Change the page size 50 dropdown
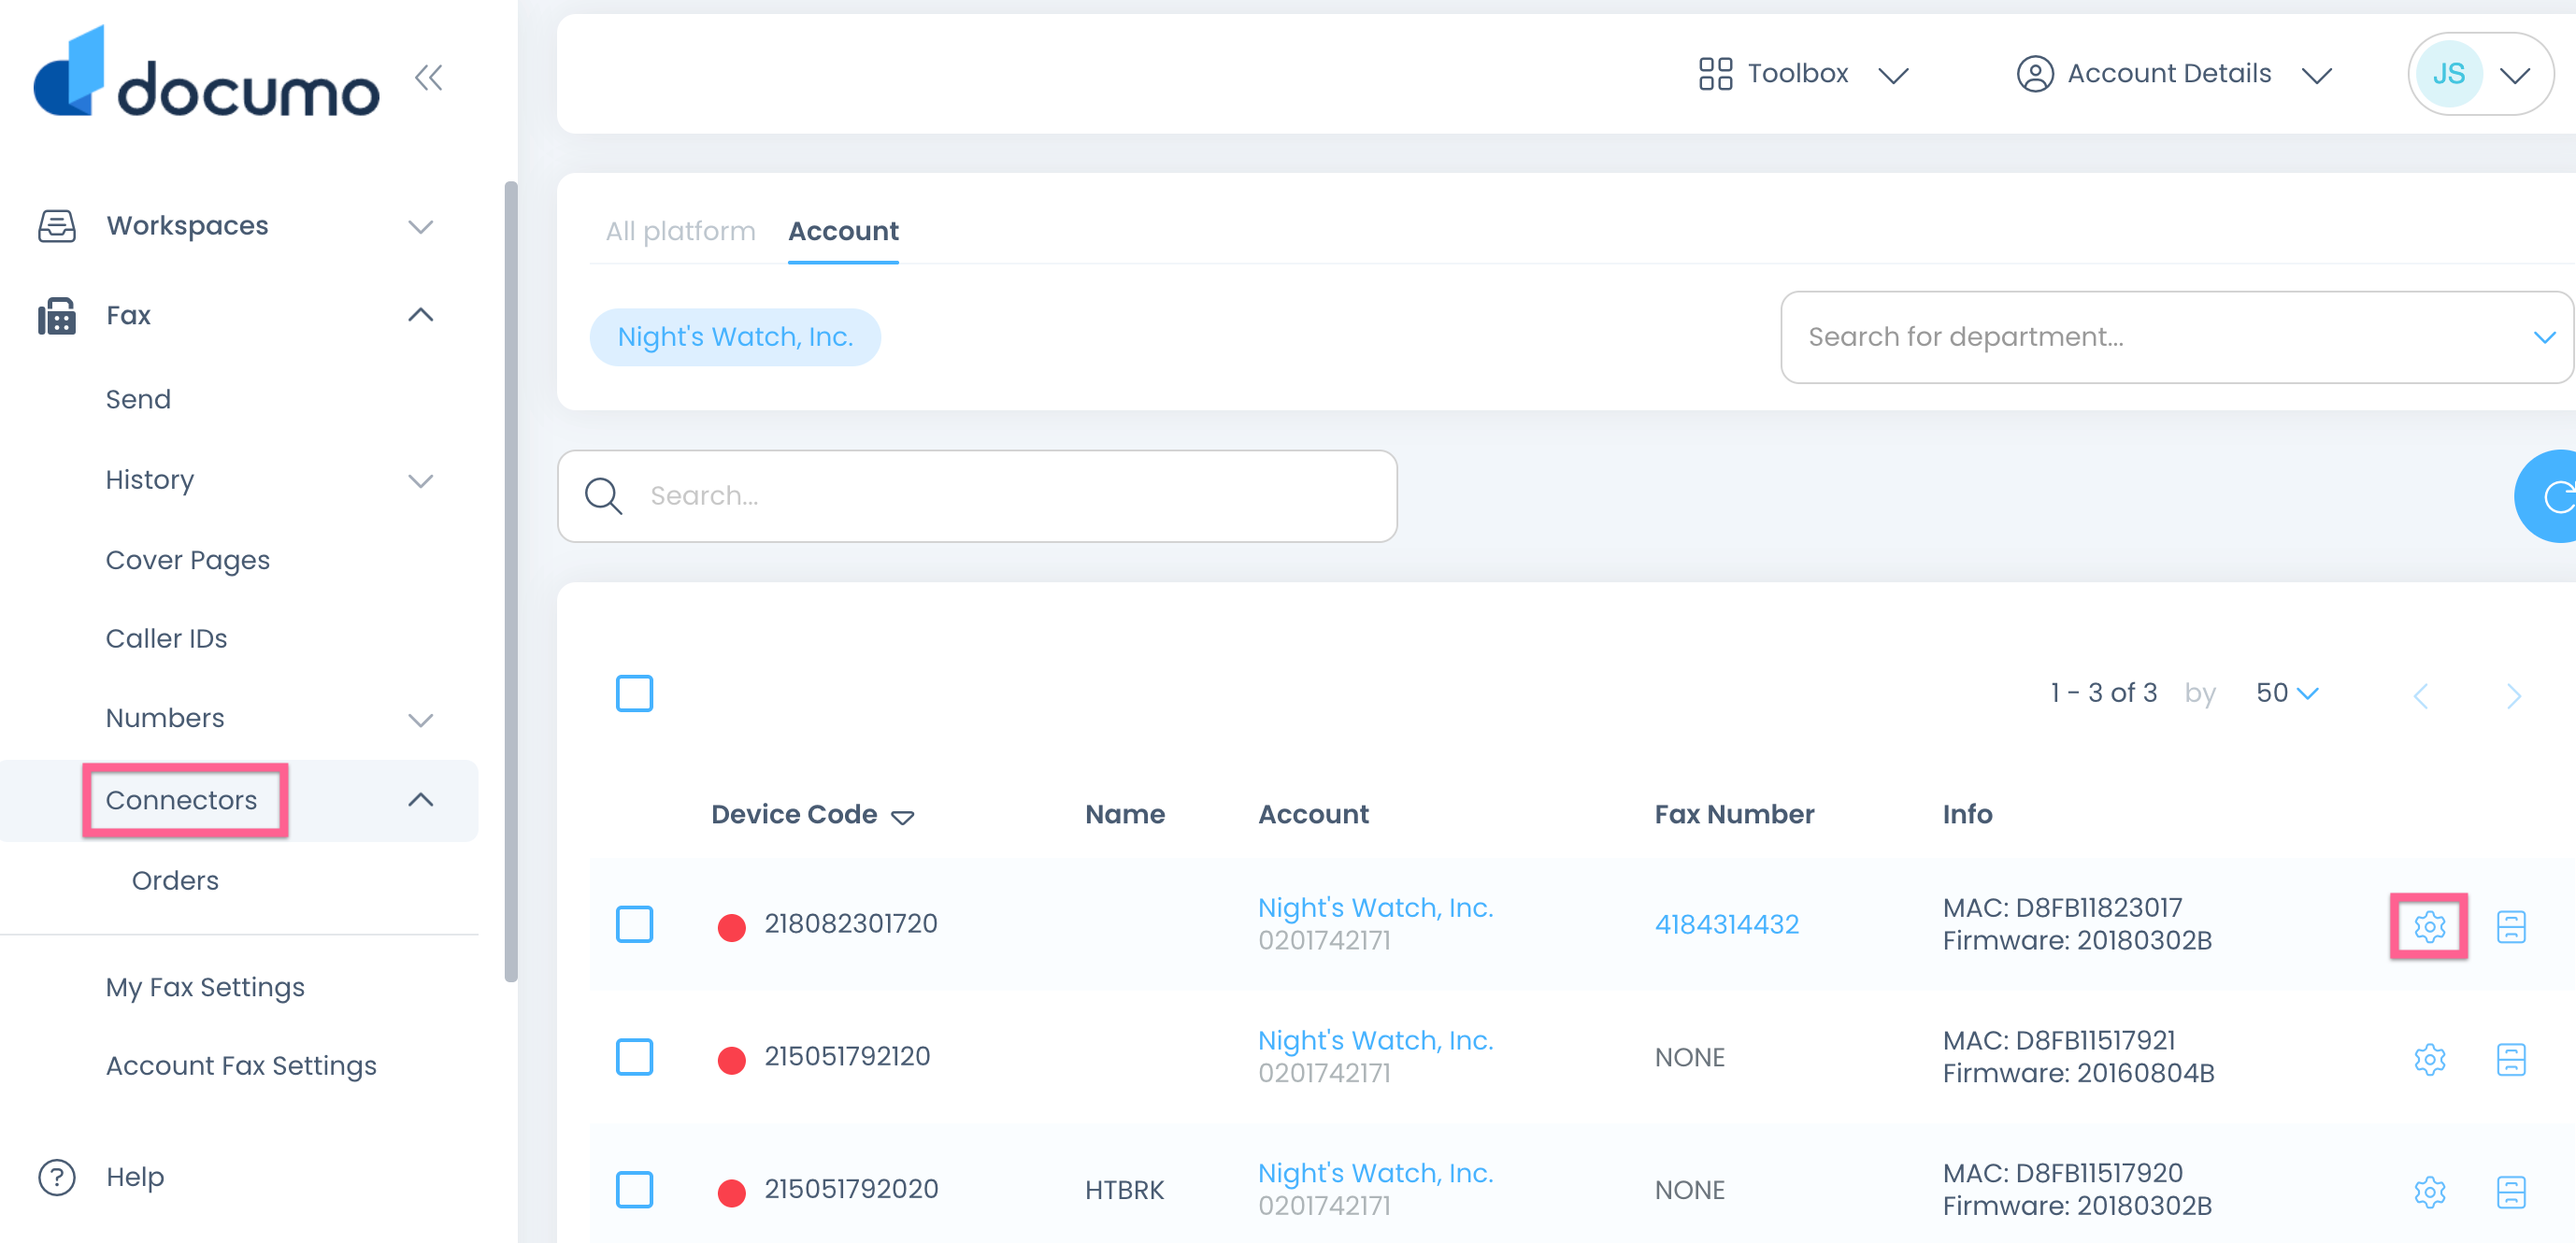Image resolution: width=2576 pixels, height=1243 pixels. point(2286,693)
